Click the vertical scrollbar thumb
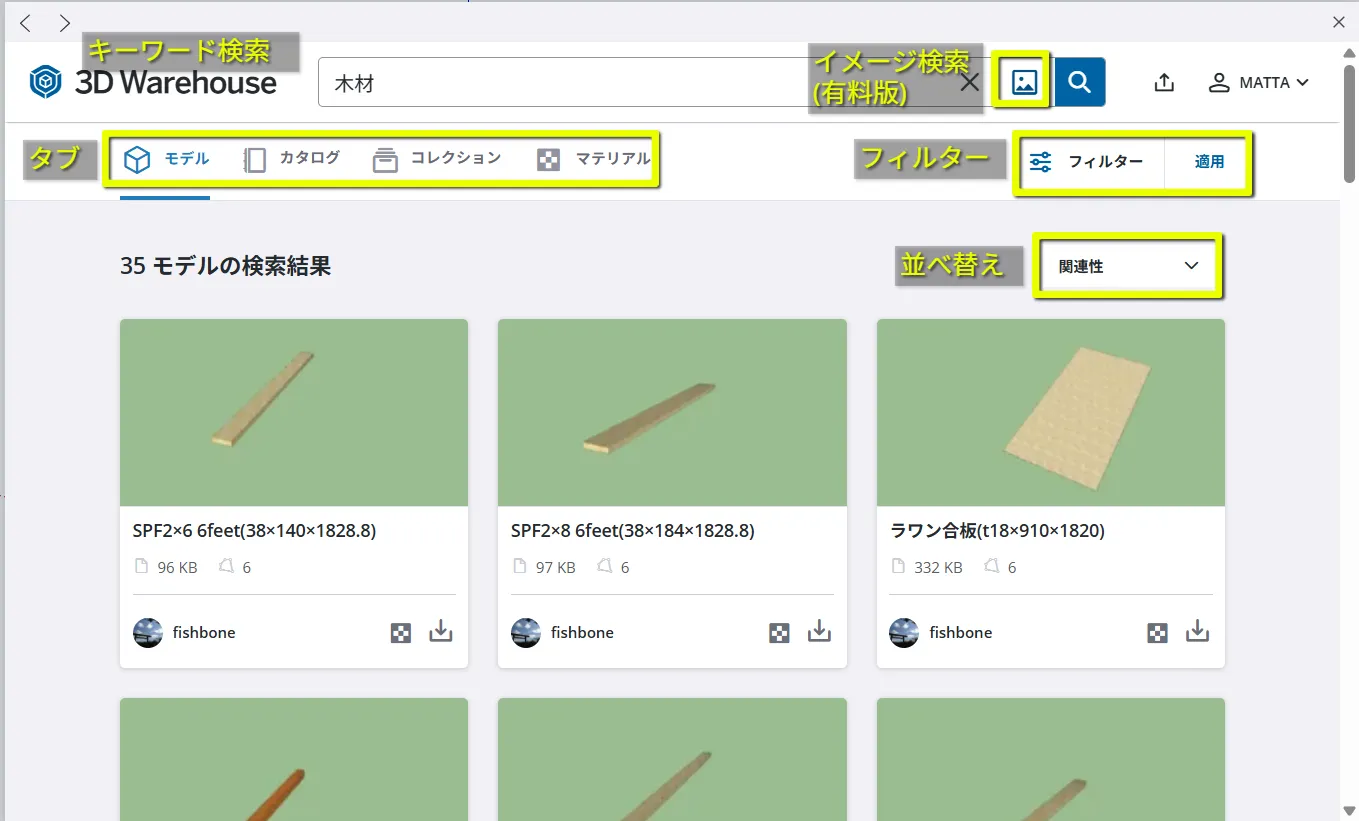1359x821 pixels. tap(1349, 123)
